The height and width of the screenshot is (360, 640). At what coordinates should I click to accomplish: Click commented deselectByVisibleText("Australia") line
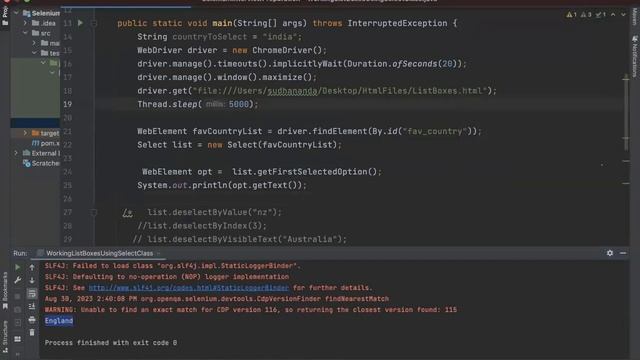coord(240,239)
